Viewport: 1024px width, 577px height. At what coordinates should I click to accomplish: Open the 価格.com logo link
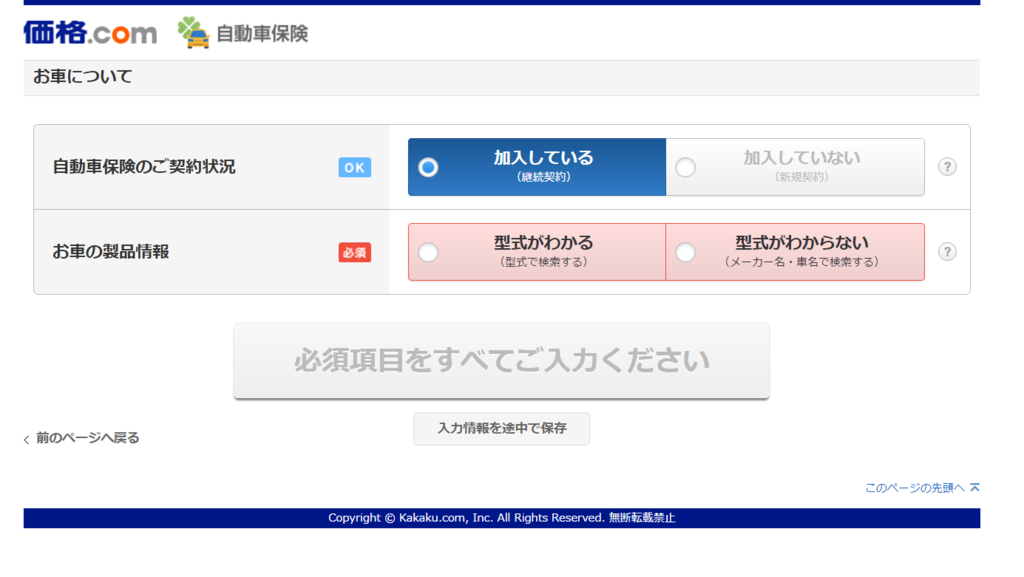(x=90, y=33)
